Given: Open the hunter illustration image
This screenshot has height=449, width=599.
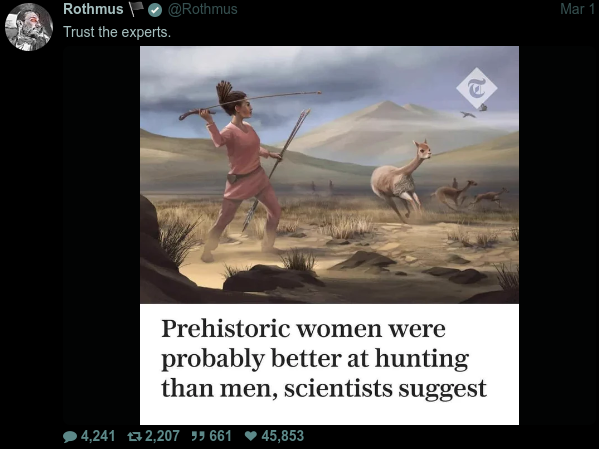Looking at the screenshot, I should click(329, 175).
